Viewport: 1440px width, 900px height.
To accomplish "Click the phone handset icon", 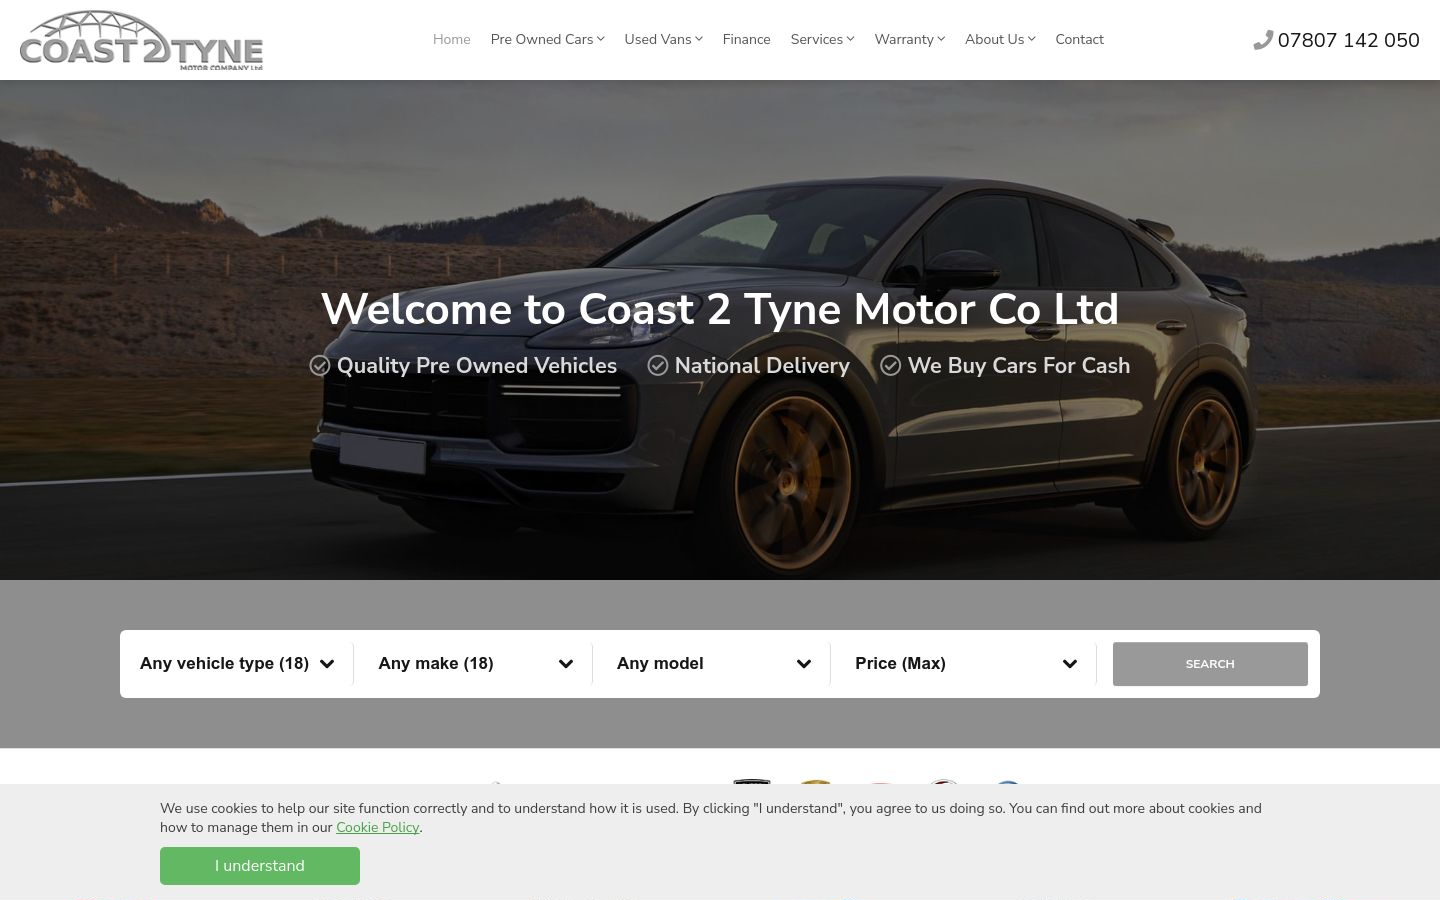I will (x=1263, y=40).
